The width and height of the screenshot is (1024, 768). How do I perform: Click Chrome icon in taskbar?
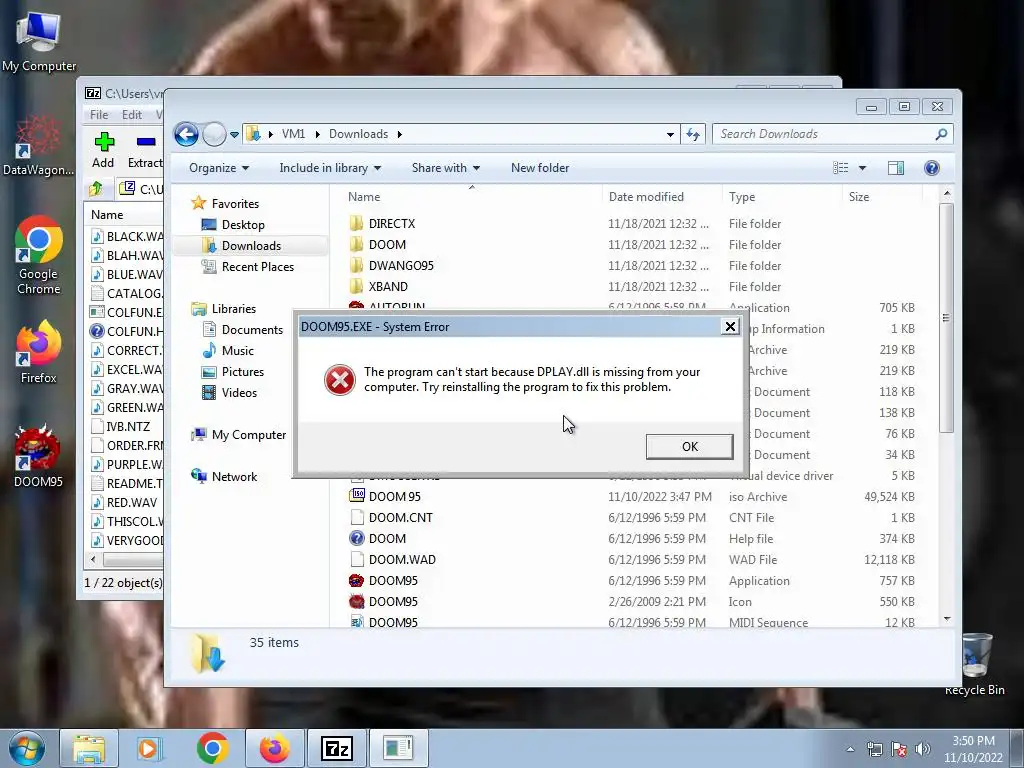click(x=212, y=748)
